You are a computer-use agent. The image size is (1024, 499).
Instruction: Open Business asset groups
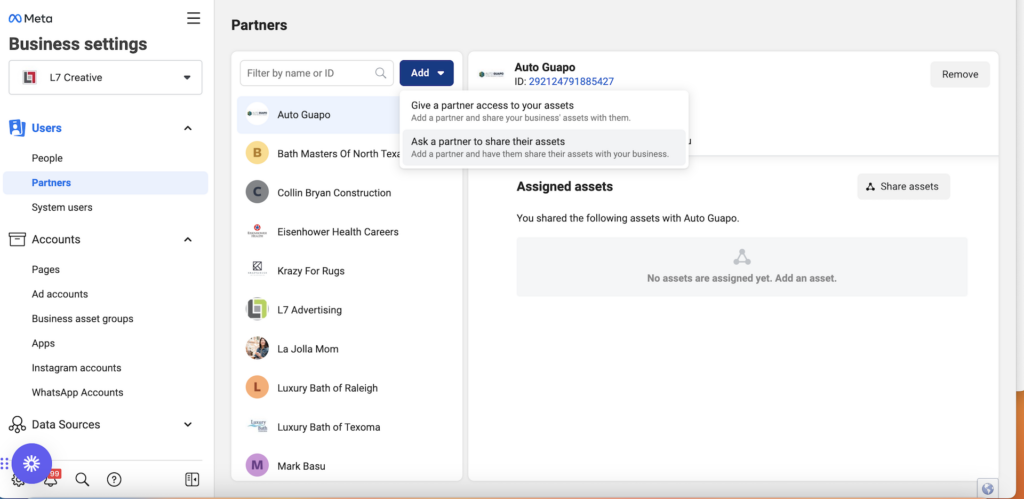[82, 319]
